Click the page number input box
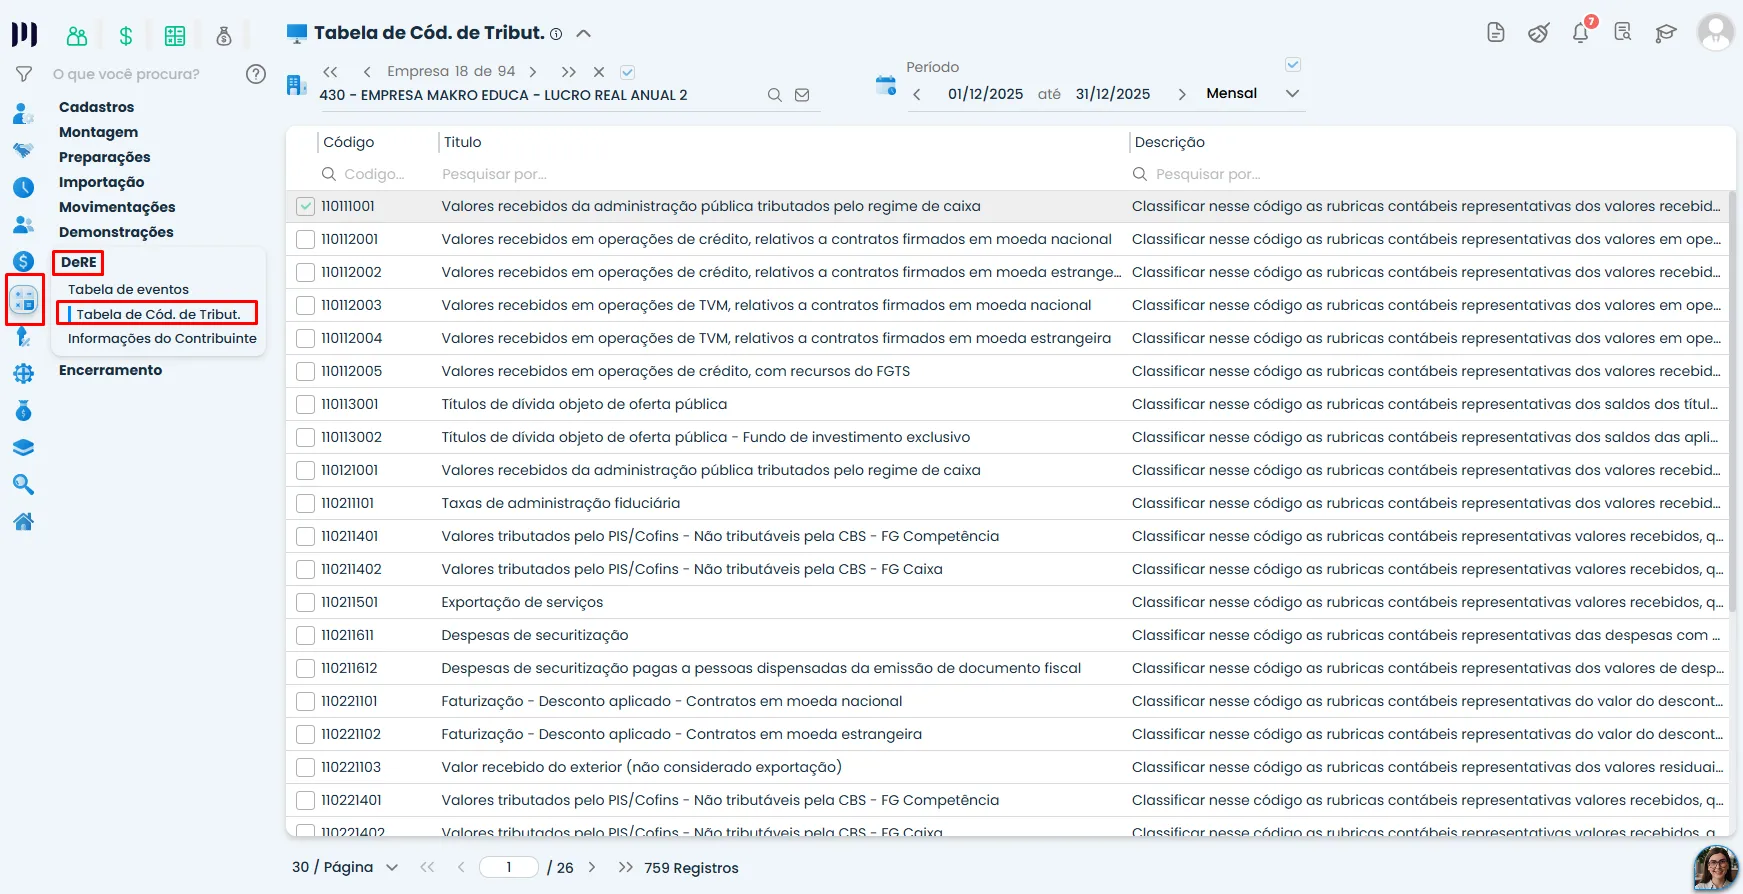Image resolution: width=1743 pixels, height=894 pixels. coord(509,867)
